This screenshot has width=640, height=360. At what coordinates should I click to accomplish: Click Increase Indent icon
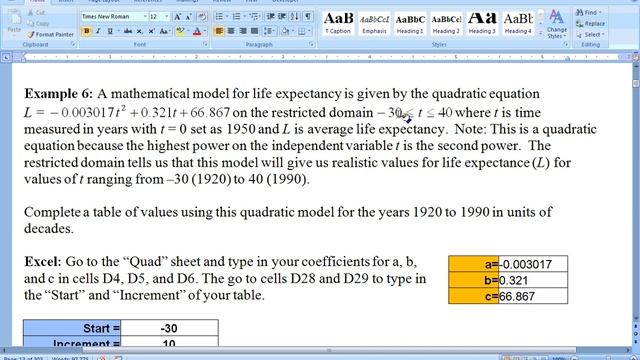282,16
